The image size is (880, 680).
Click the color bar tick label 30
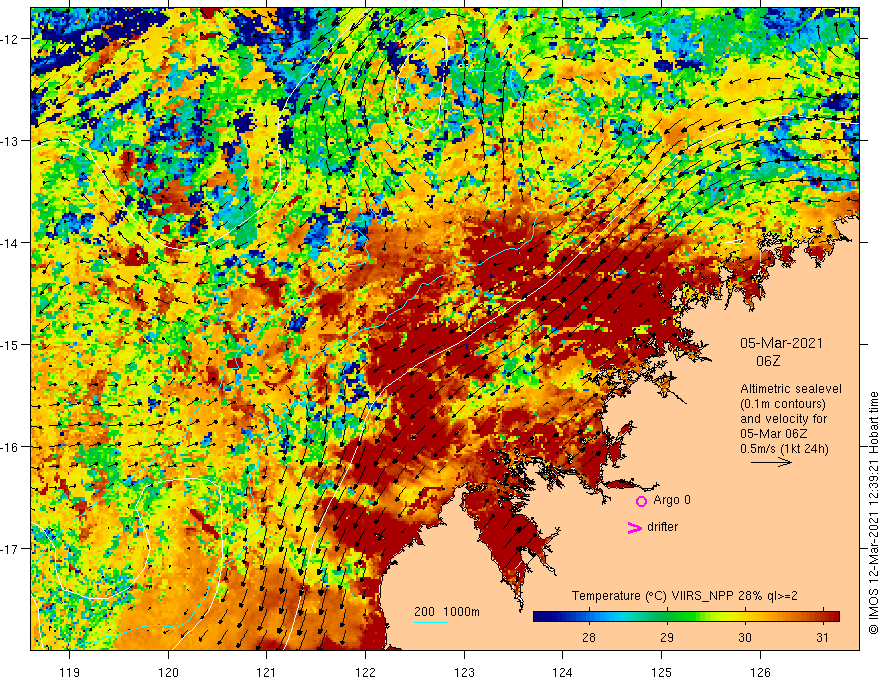click(x=745, y=637)
